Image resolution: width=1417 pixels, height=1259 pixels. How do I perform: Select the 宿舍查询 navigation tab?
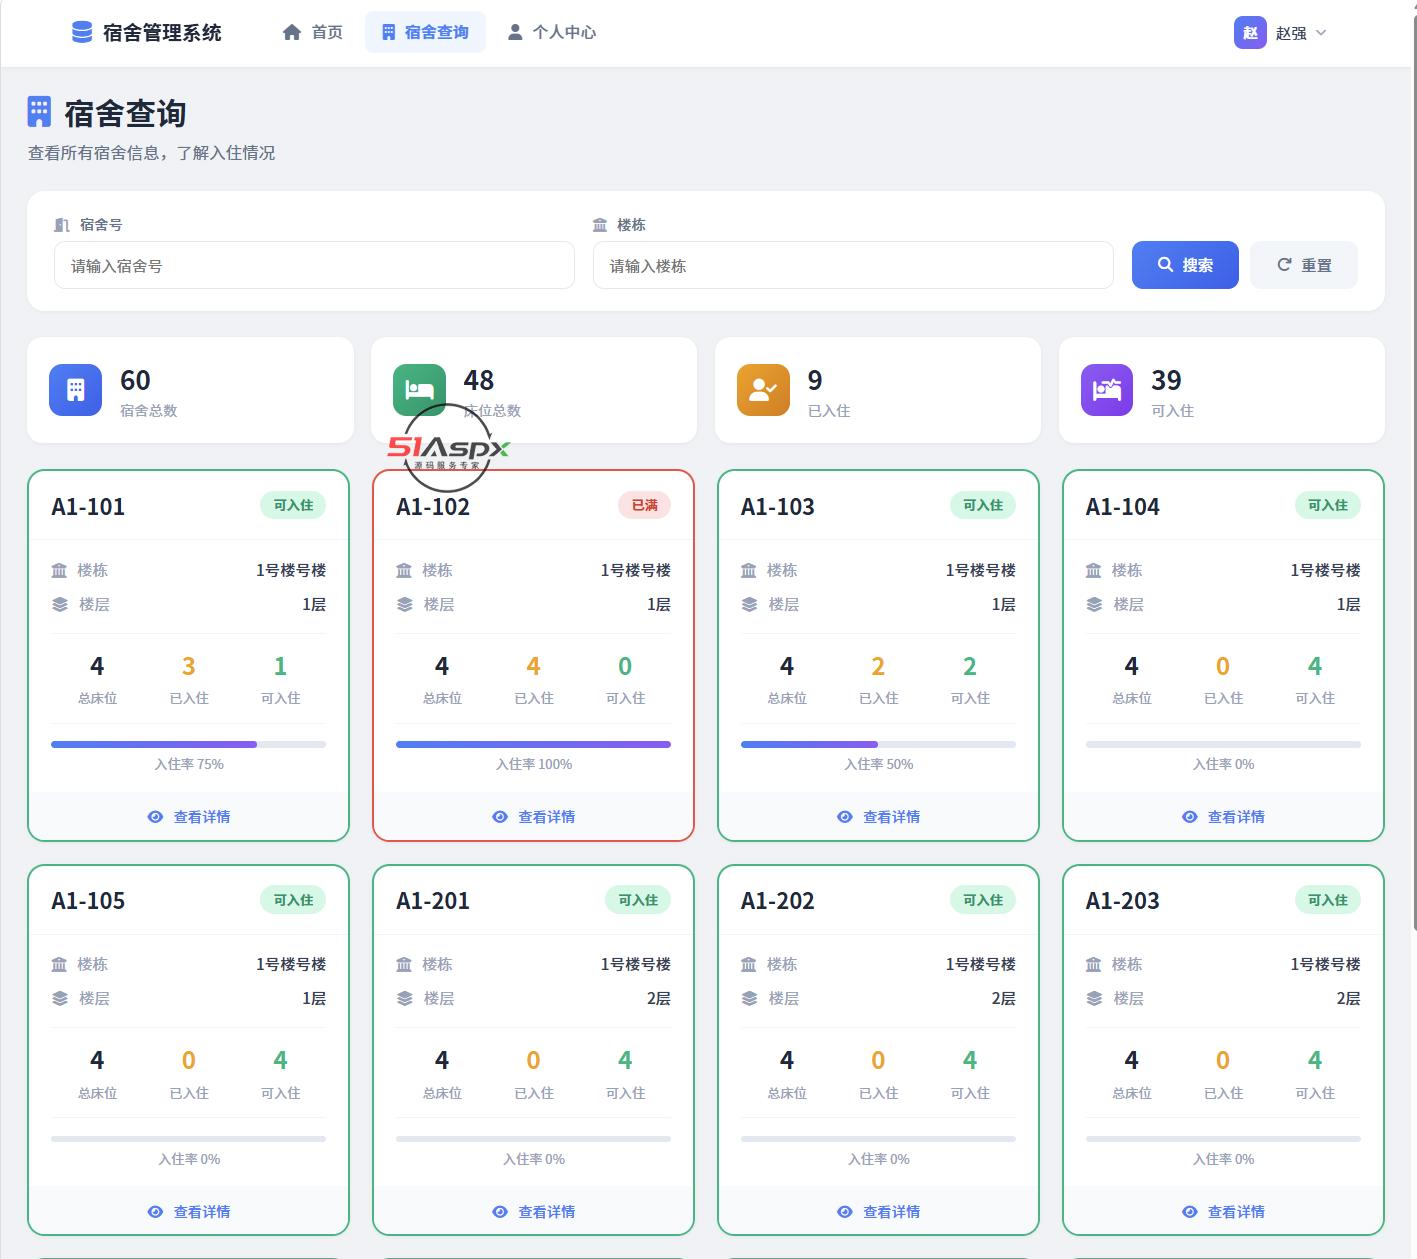tap(425, 32)
